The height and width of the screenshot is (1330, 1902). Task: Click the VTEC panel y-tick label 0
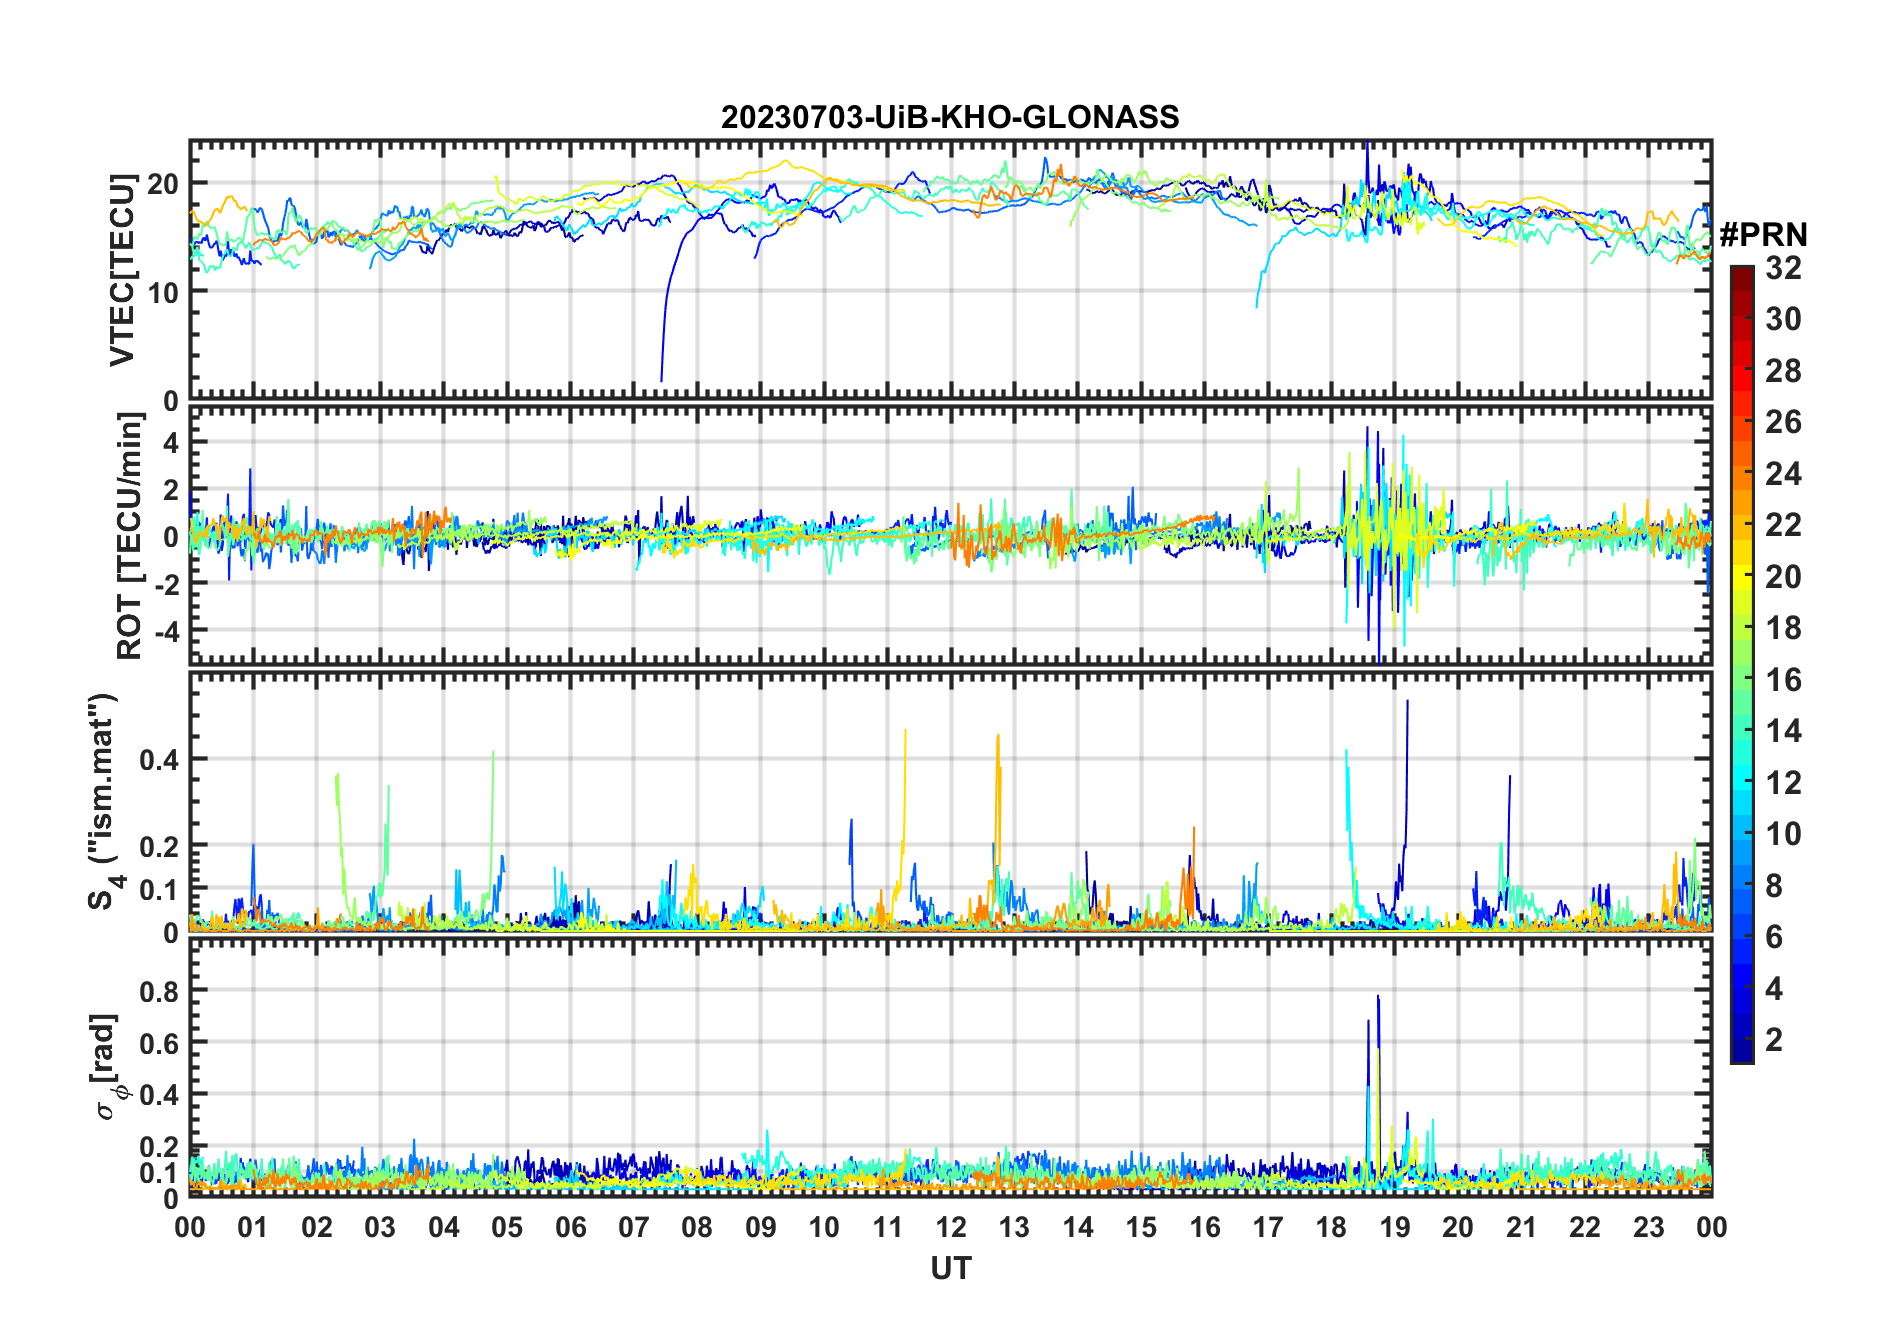click(171, 401)
